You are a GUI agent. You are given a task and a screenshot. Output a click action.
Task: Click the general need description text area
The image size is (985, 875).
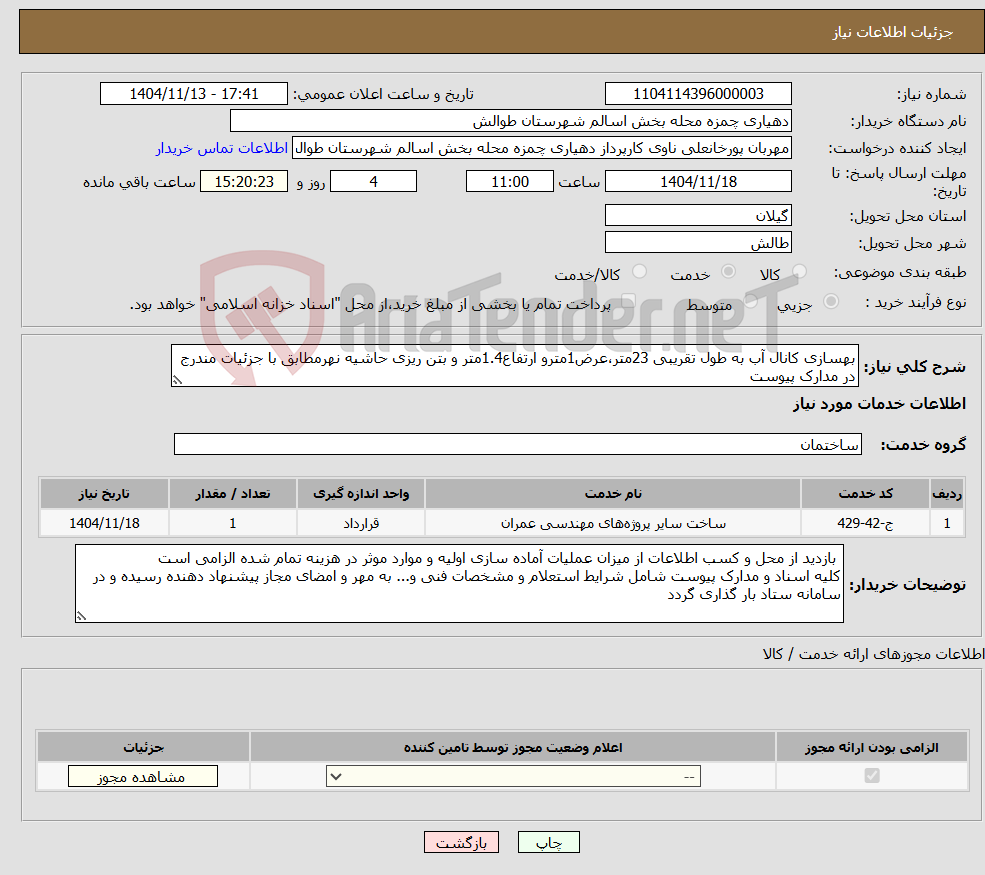[514, 366]
